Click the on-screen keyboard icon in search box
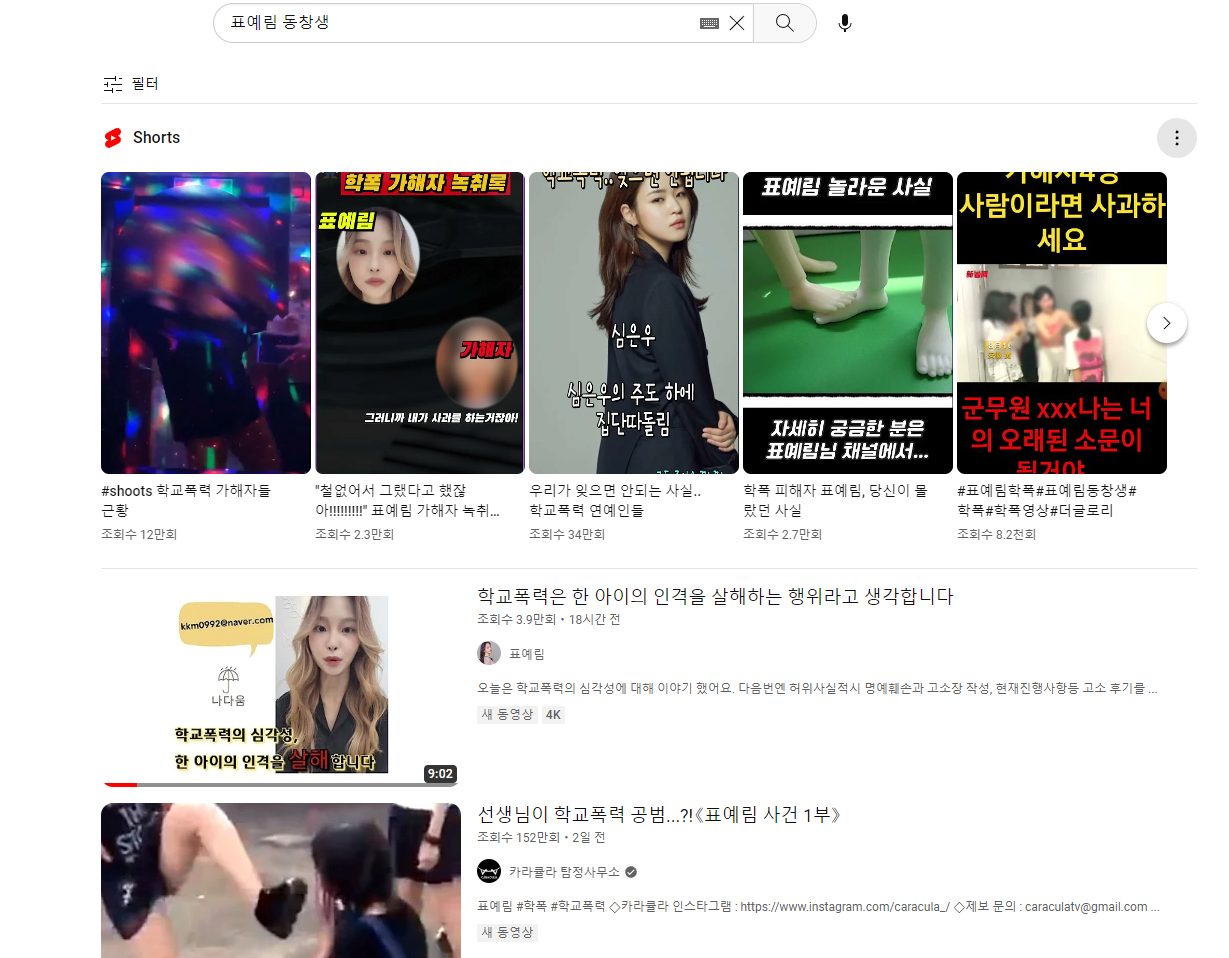 coord(709,23)
